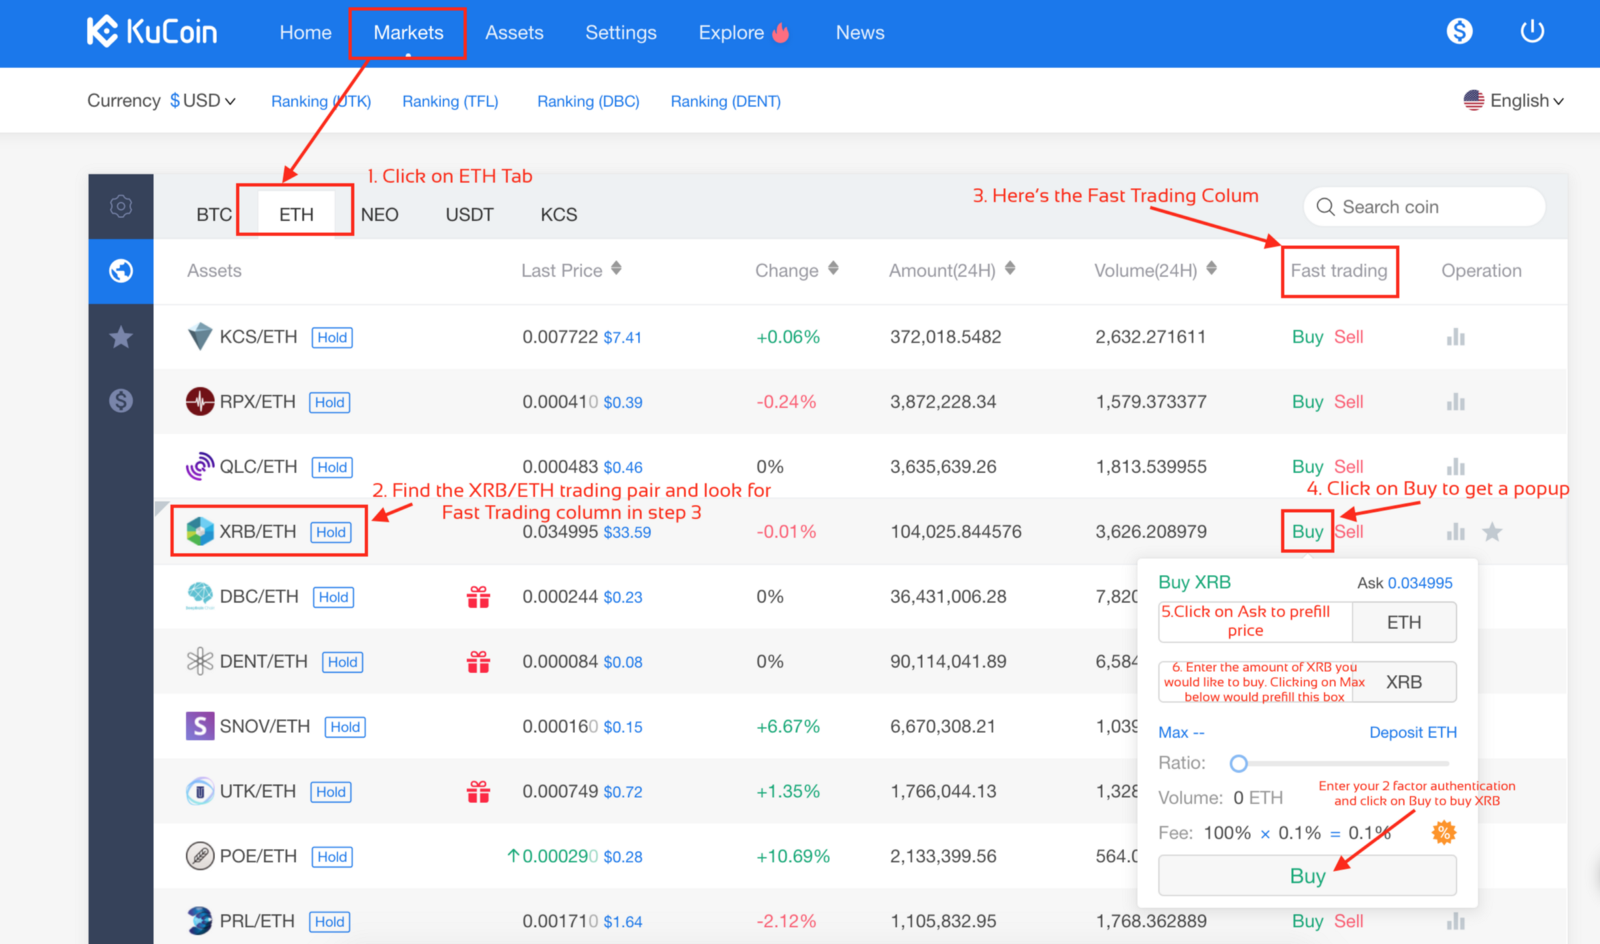
Task: Sort by Last Price column arrows
Action: point(616,268)
